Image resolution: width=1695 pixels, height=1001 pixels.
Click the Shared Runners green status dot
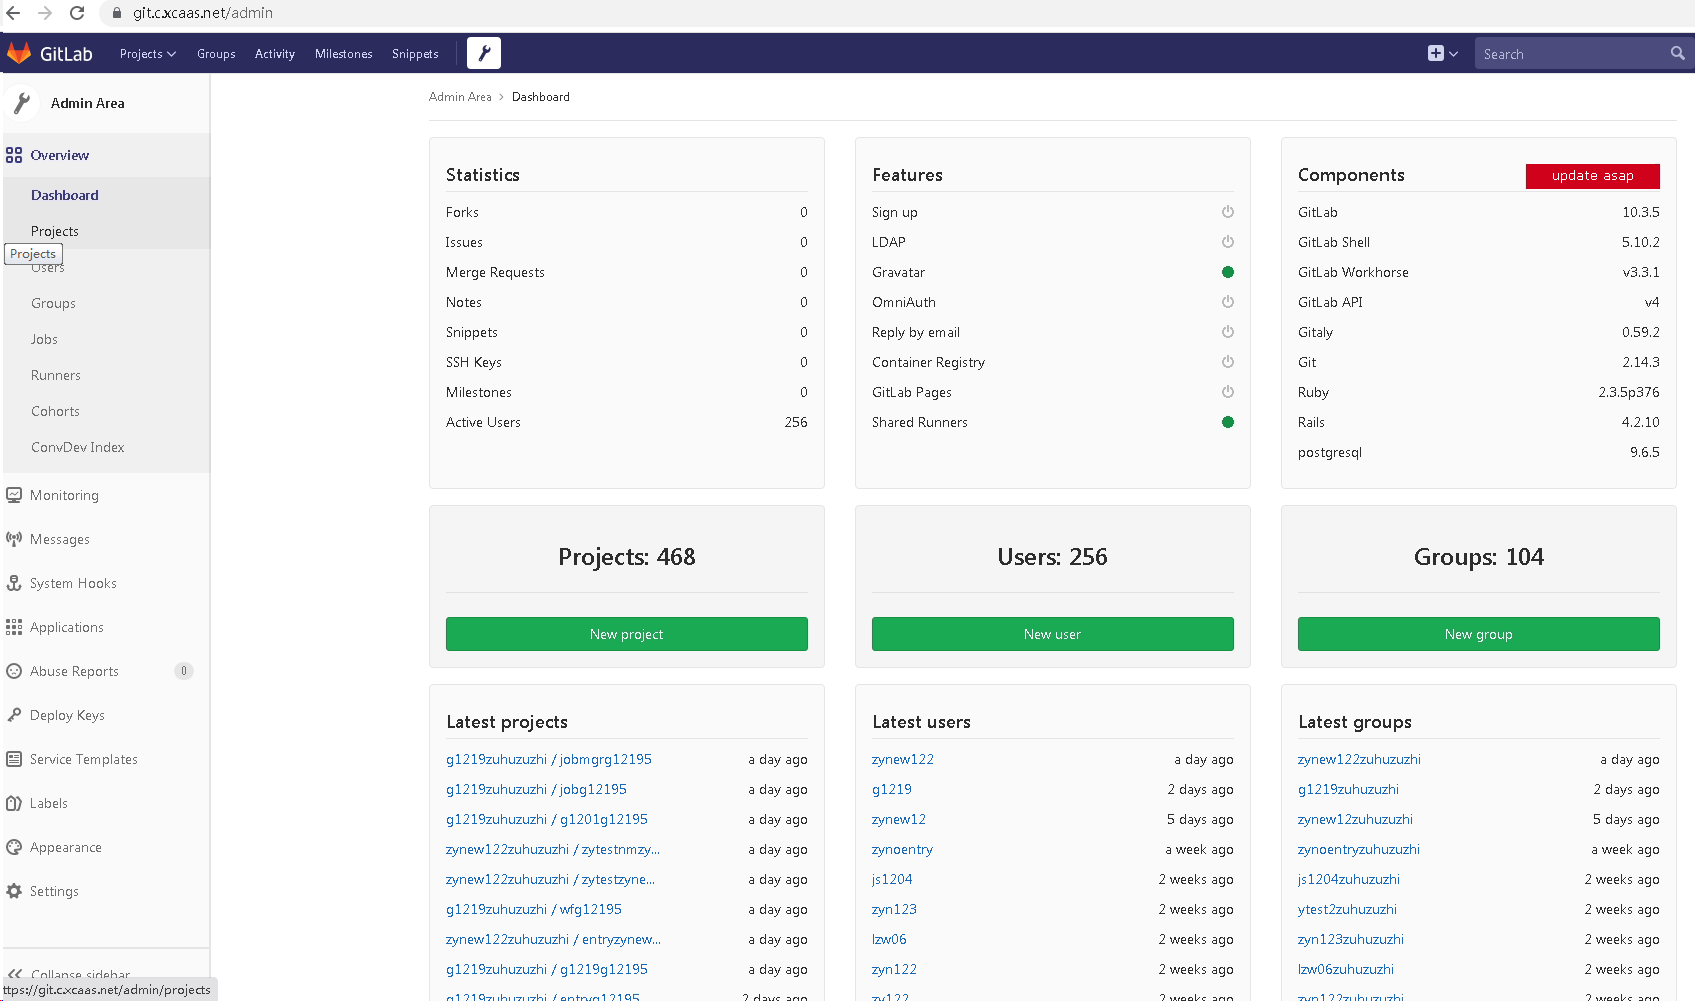pos(1228,422)
